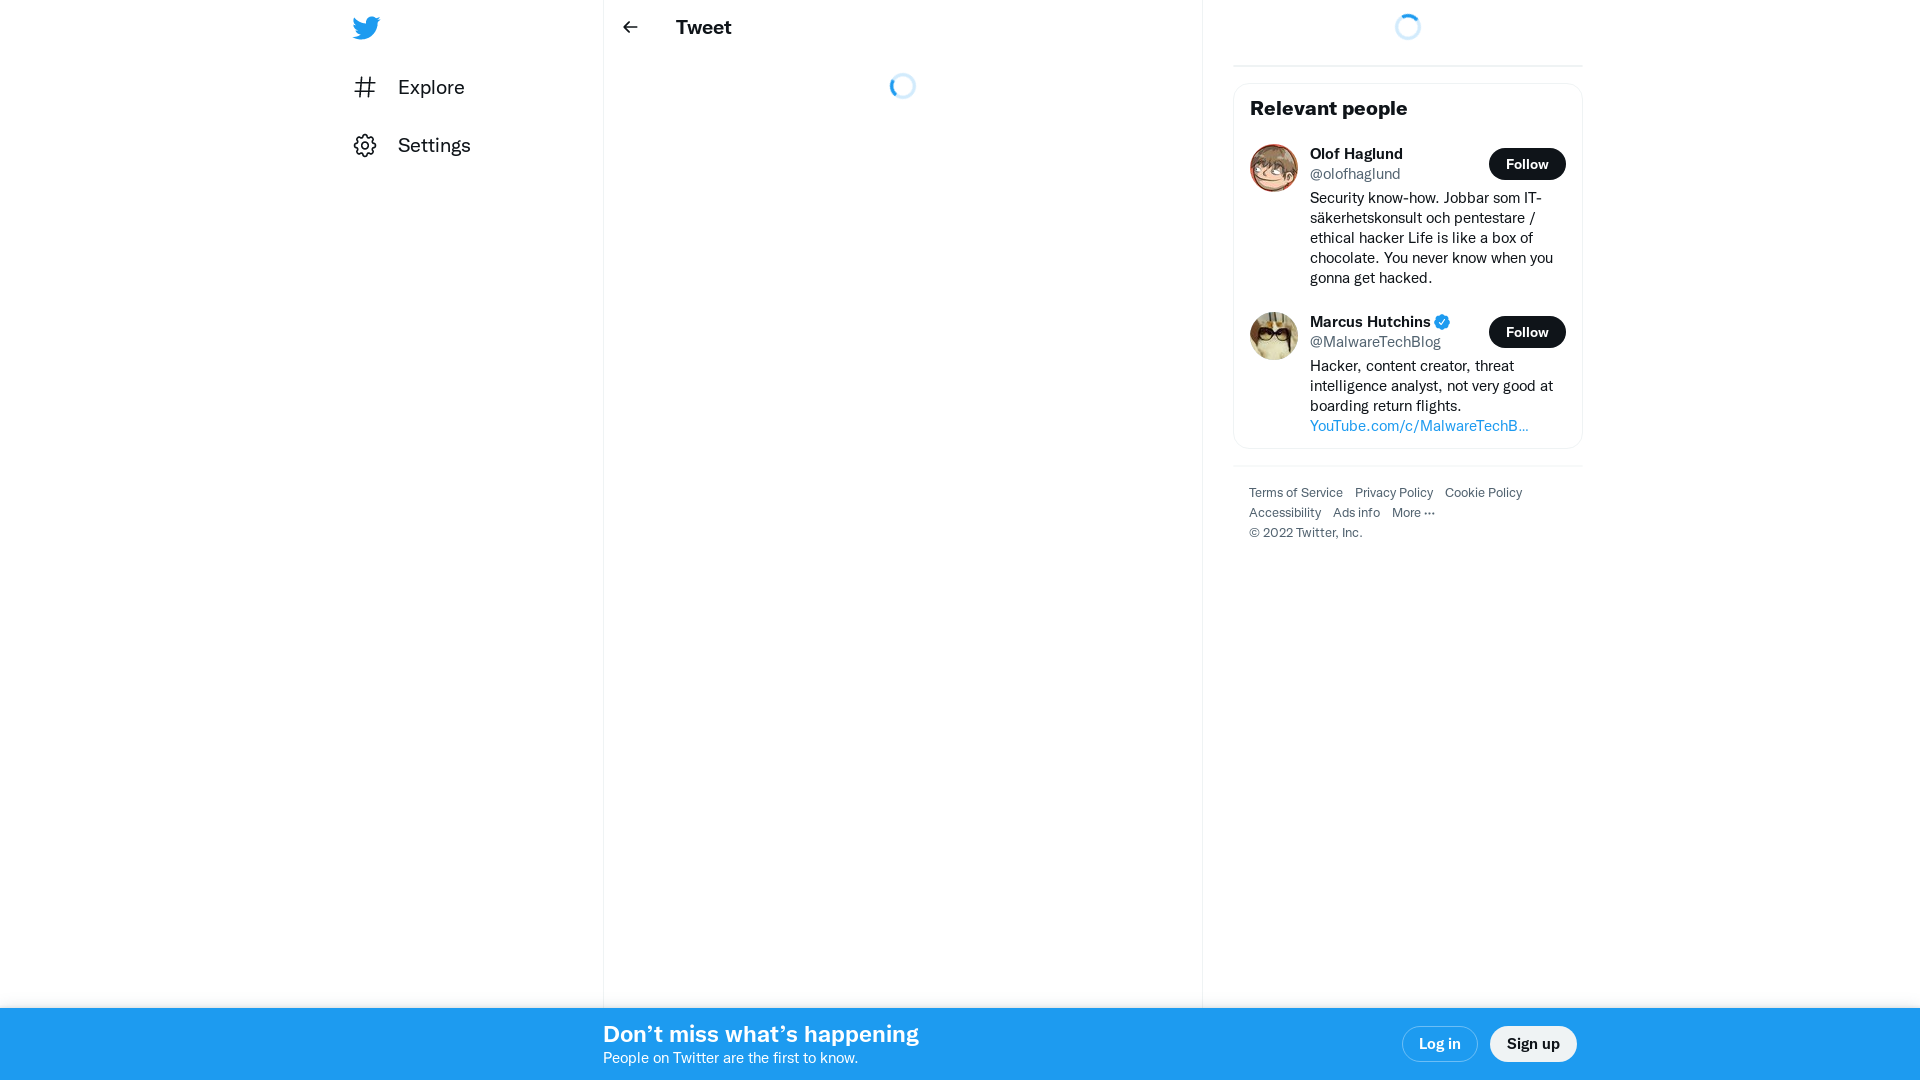Open the Privacy Policy link
This screenshot has height=1080, width=1920.
1393,493
